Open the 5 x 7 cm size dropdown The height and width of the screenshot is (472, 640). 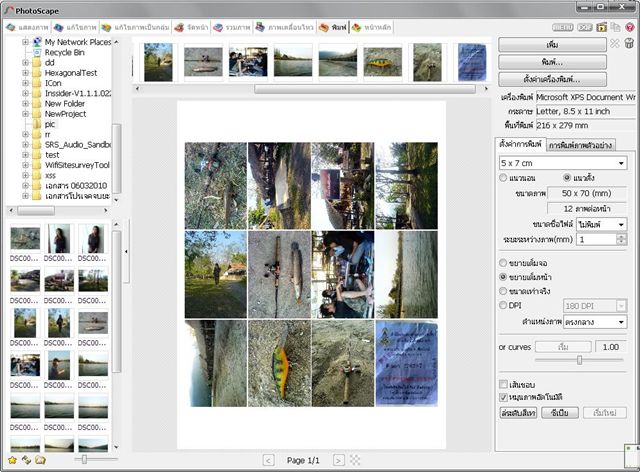[563, 163]
